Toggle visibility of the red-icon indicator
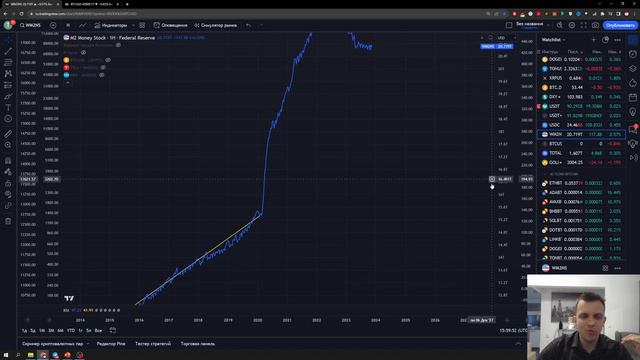 (103, 68)
